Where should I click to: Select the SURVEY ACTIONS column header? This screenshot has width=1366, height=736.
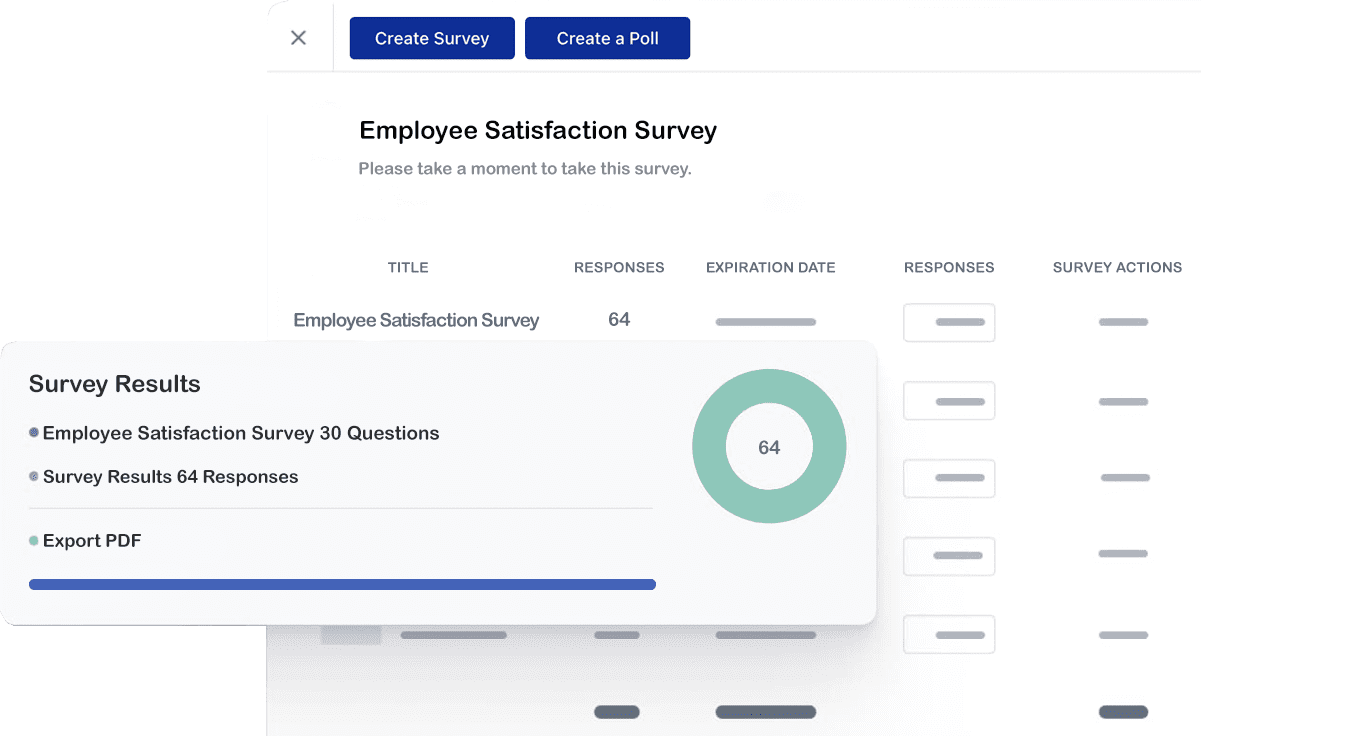tap(1117, 267)
